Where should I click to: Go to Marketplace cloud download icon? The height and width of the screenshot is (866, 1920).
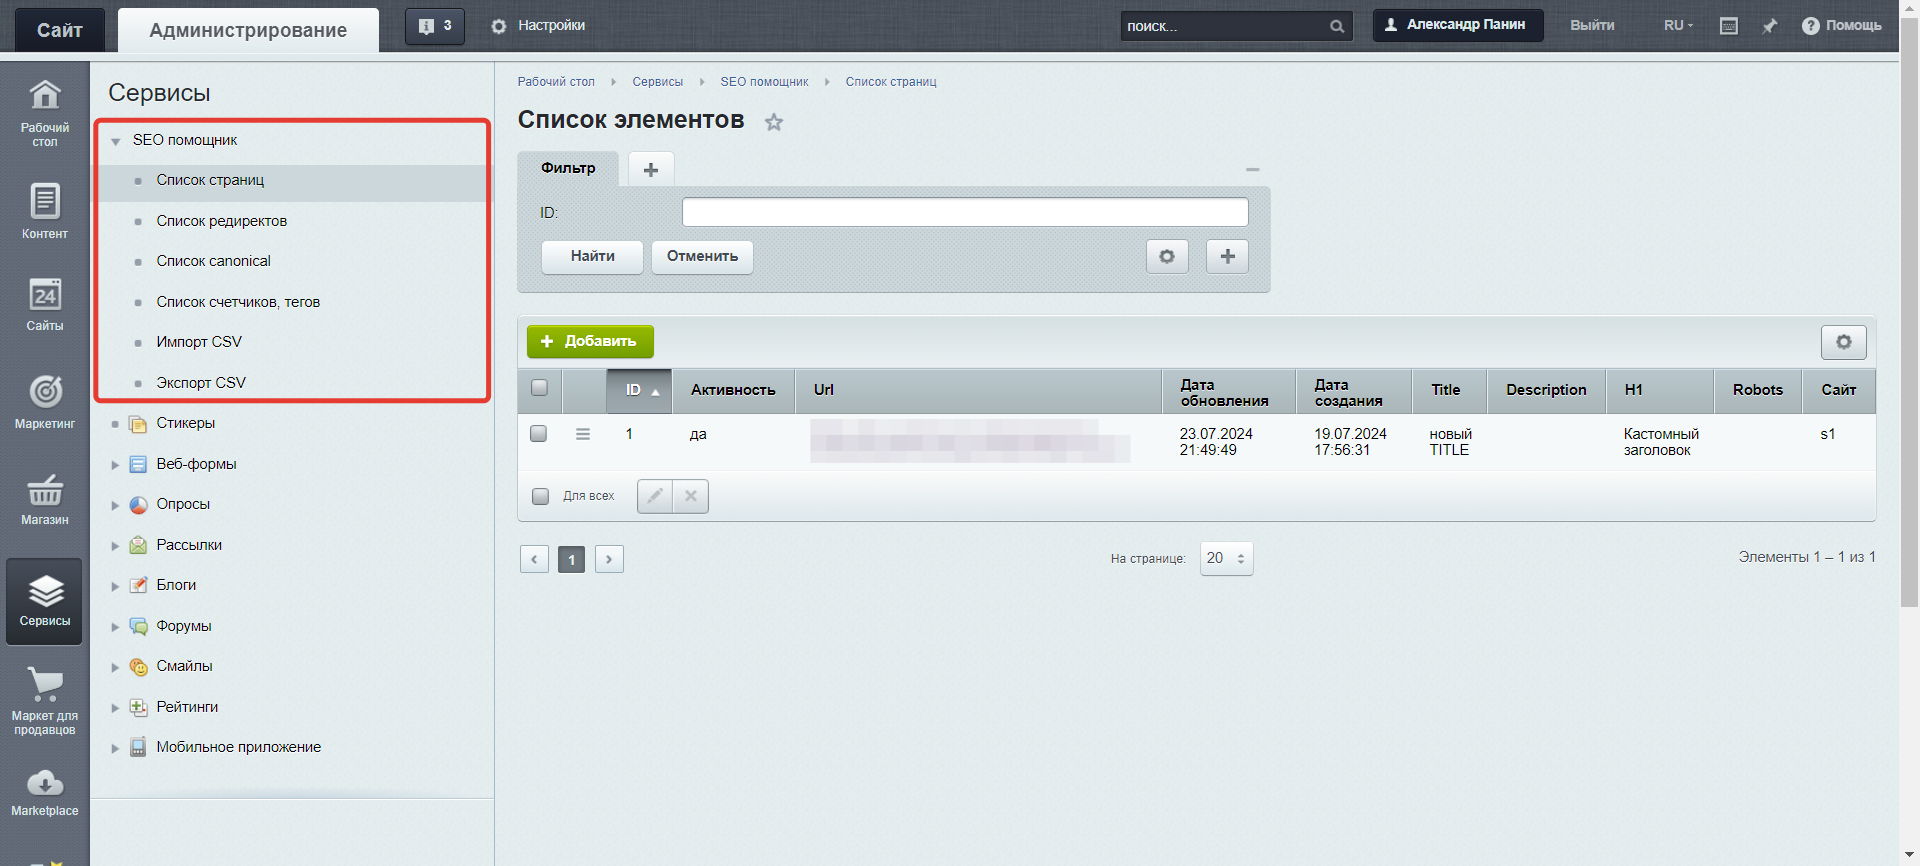[x=45, y=782]
